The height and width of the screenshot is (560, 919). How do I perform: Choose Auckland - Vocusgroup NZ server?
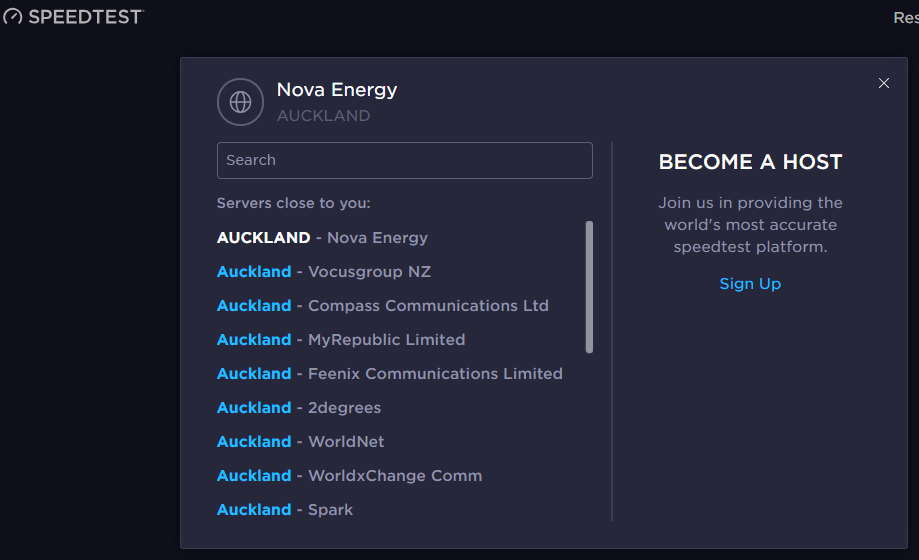(324, 272)
